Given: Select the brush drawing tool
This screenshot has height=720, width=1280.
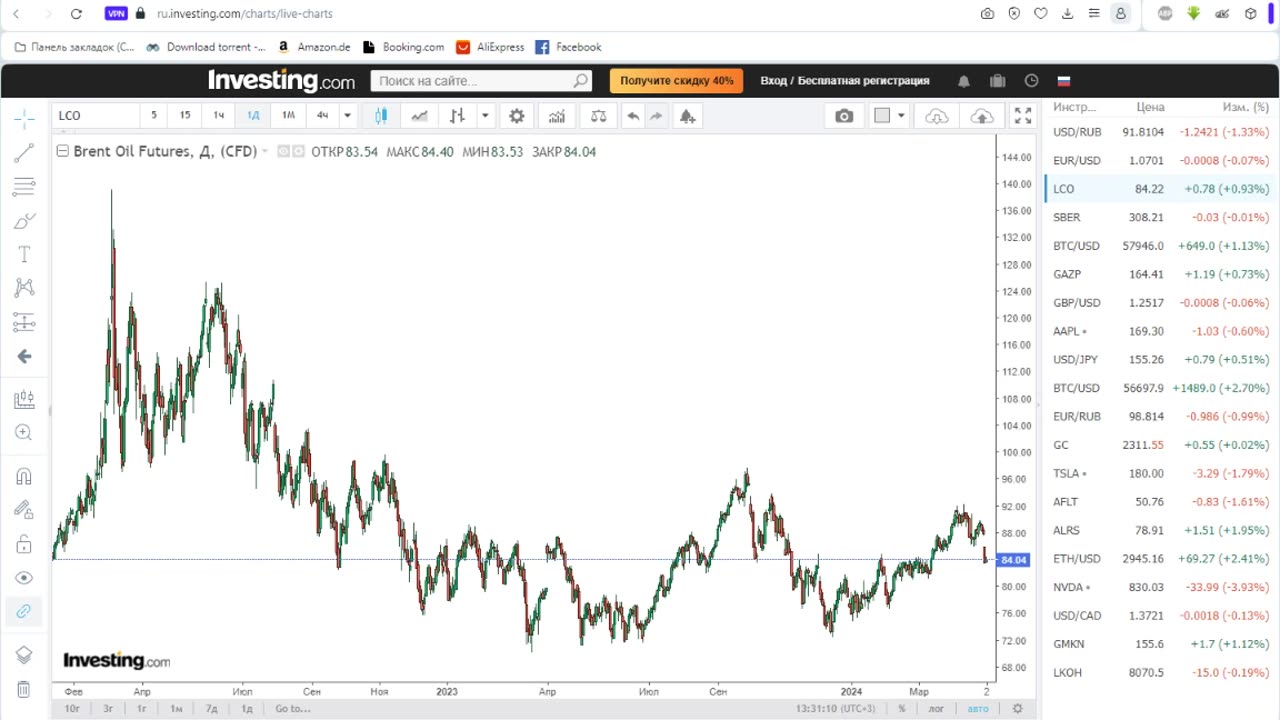Looking at the screenshot, I should click(24, 221).
